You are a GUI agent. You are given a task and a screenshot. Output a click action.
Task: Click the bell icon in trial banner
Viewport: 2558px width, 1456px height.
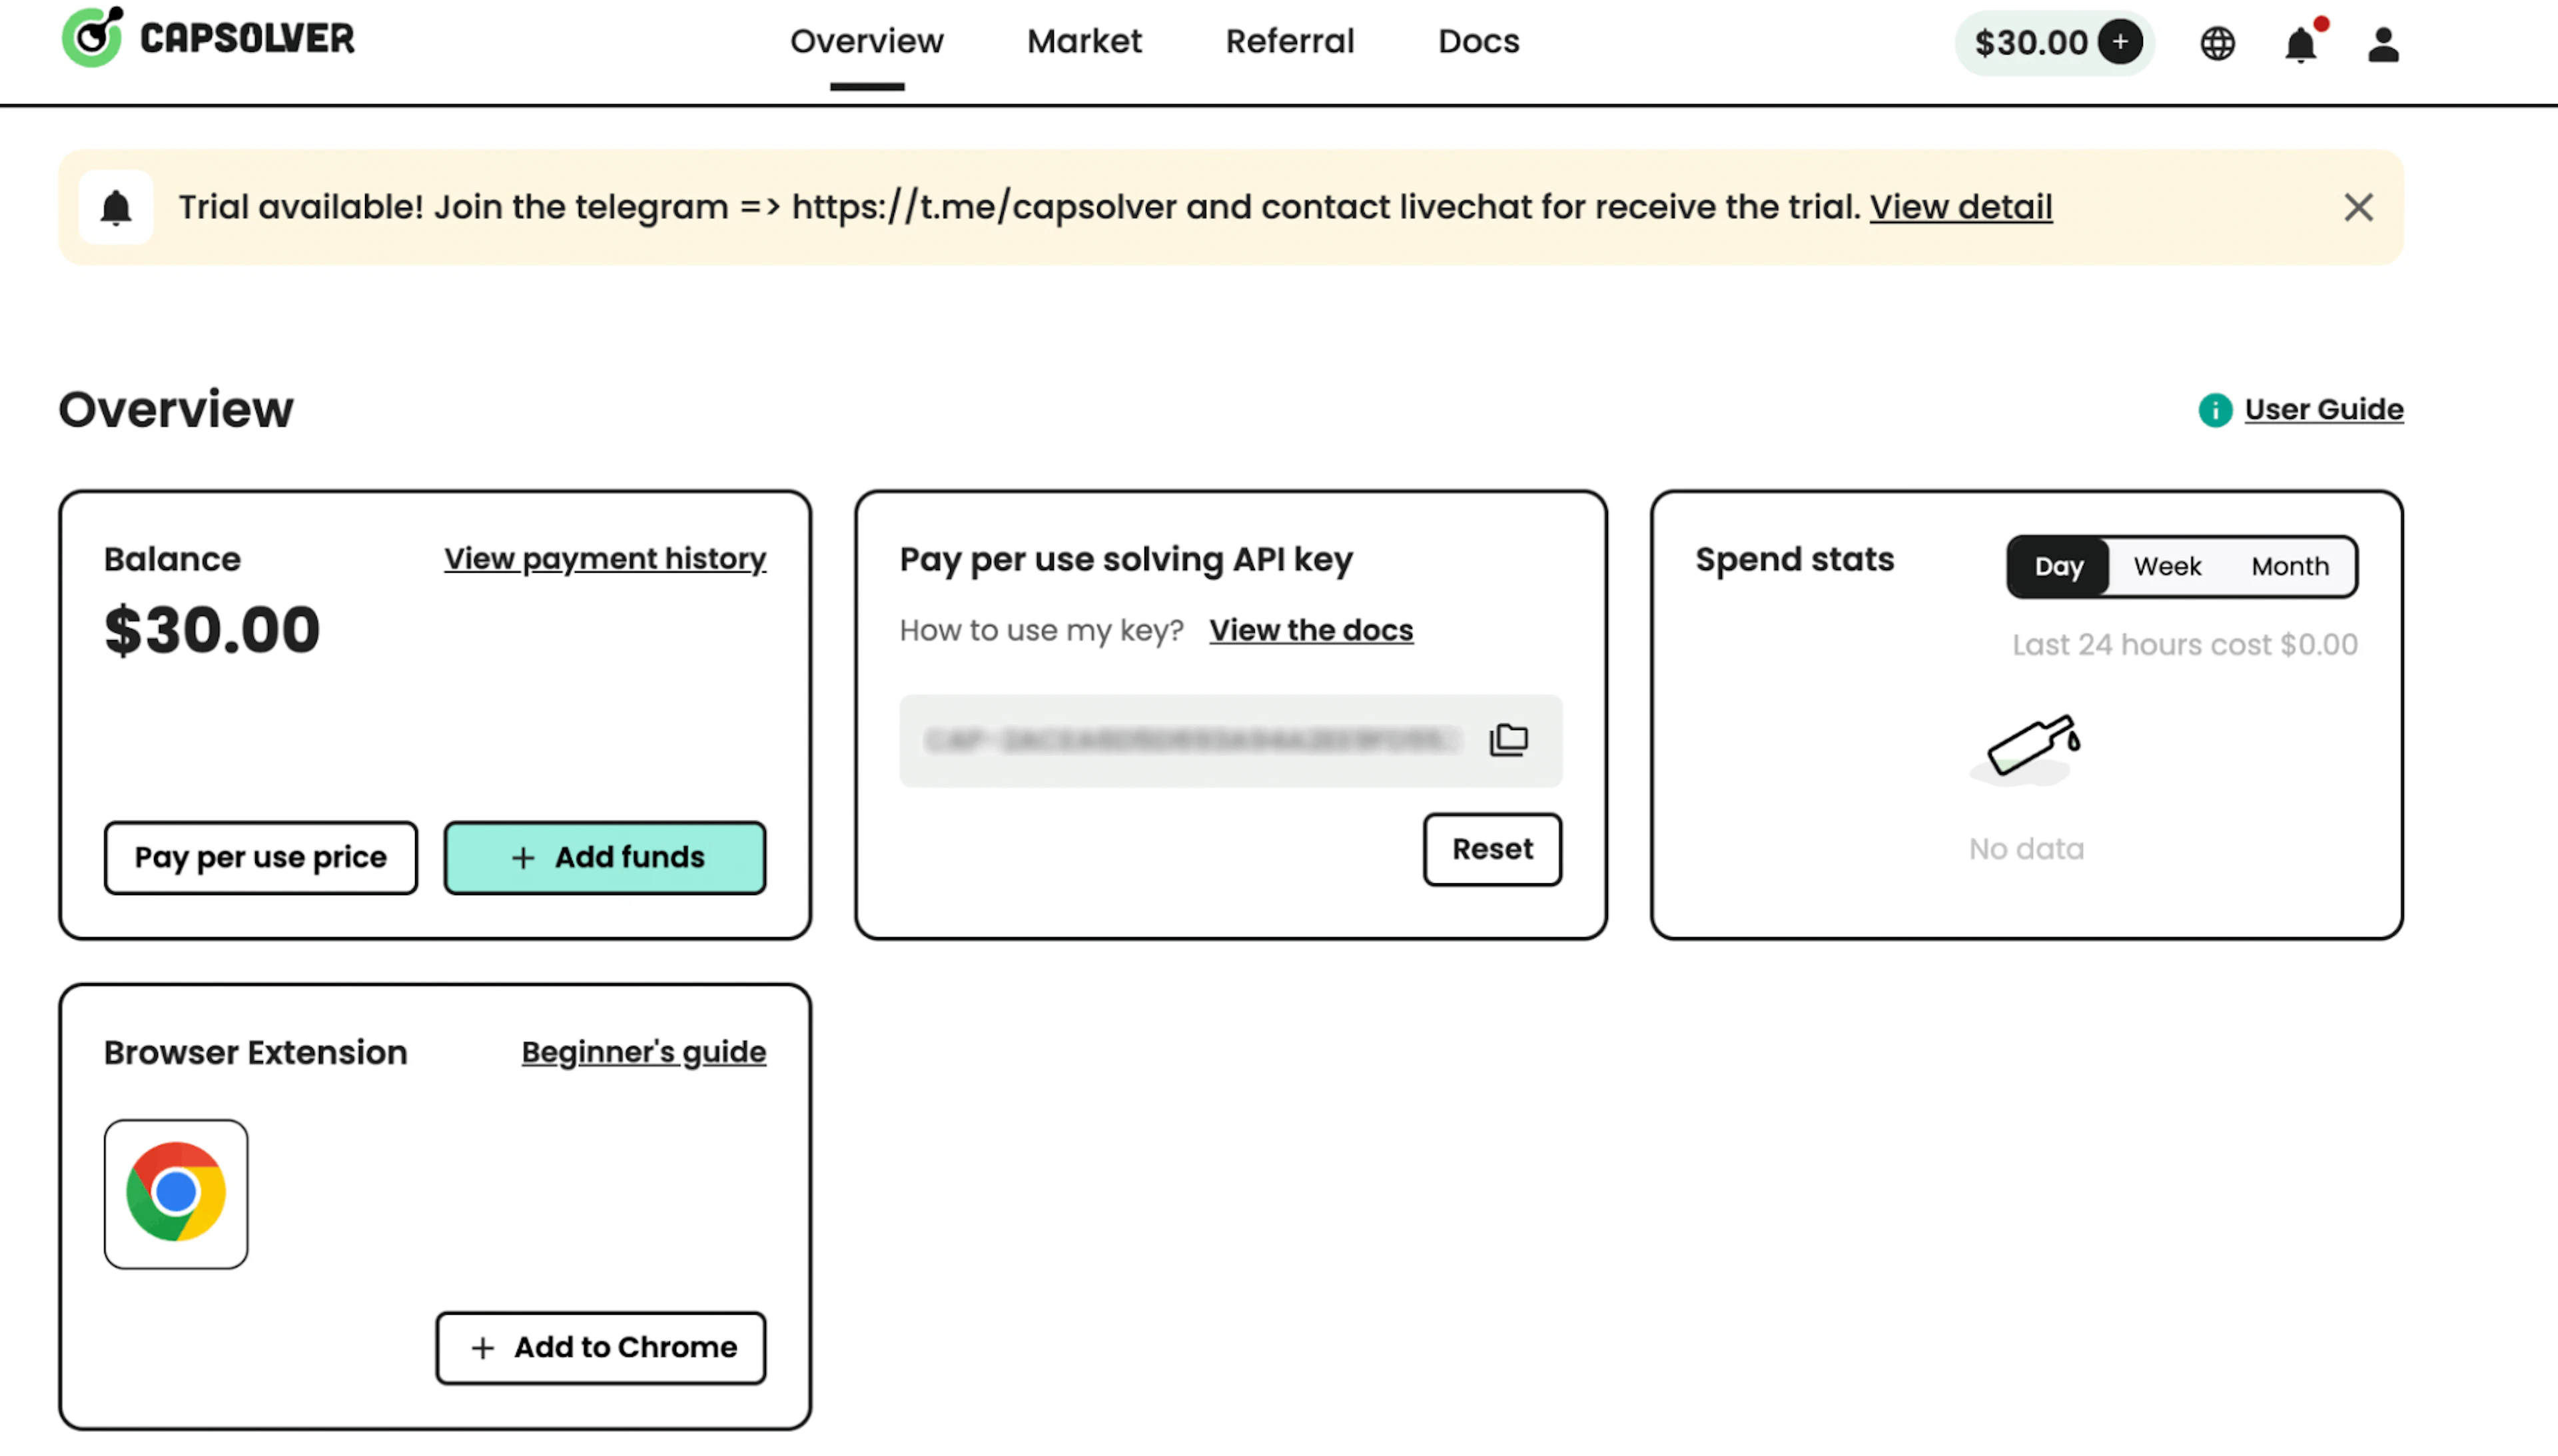(x=116, y=207)
